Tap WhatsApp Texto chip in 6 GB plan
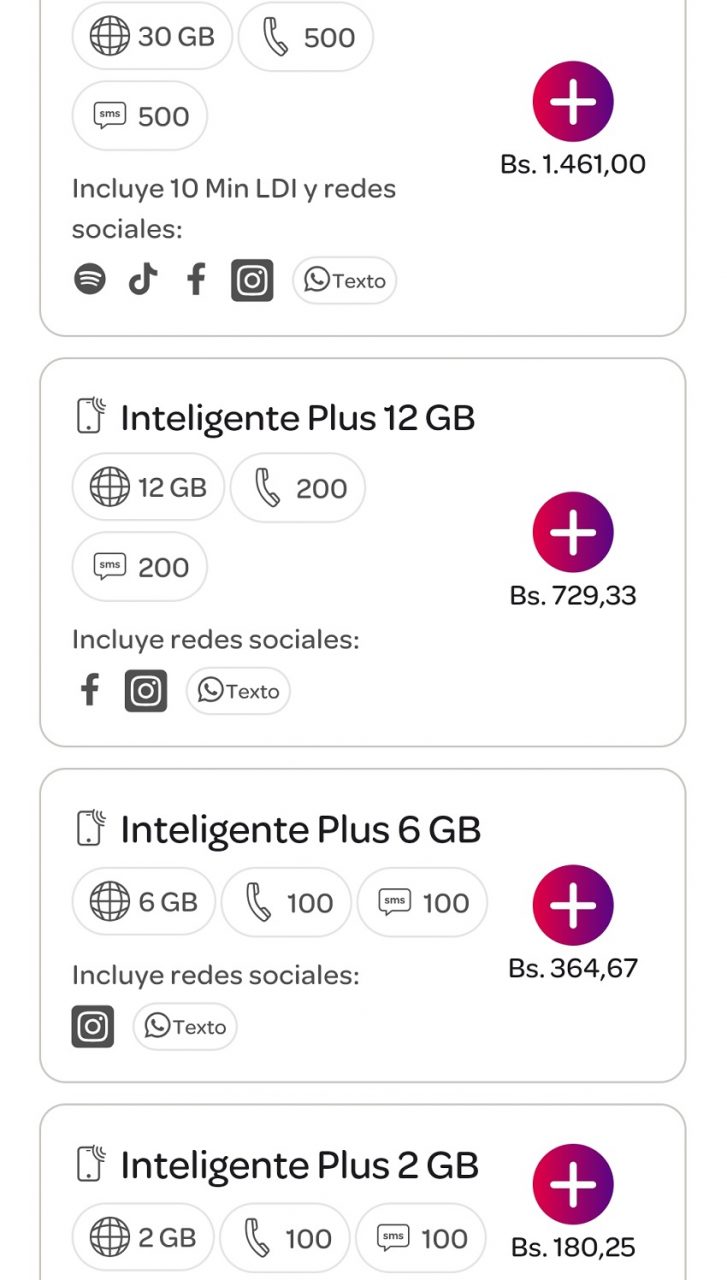727x1280 pixels. point(185,1027)
